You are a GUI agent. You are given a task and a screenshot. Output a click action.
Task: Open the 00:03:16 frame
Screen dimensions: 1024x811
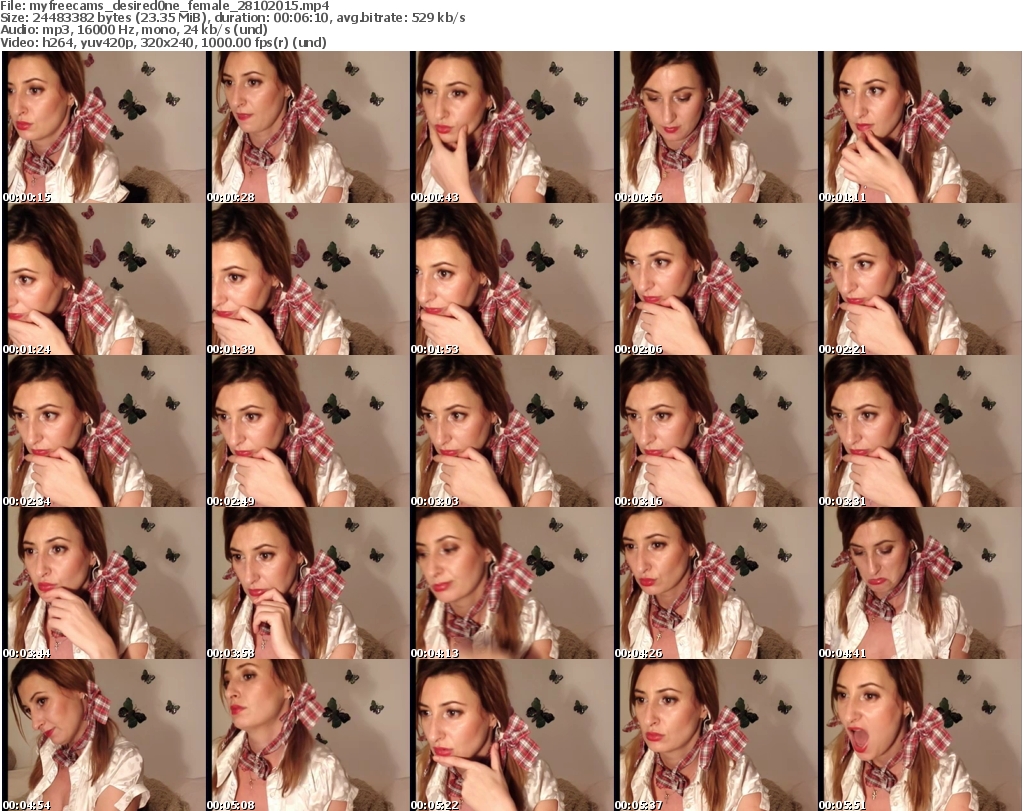[x=715, y=431]
